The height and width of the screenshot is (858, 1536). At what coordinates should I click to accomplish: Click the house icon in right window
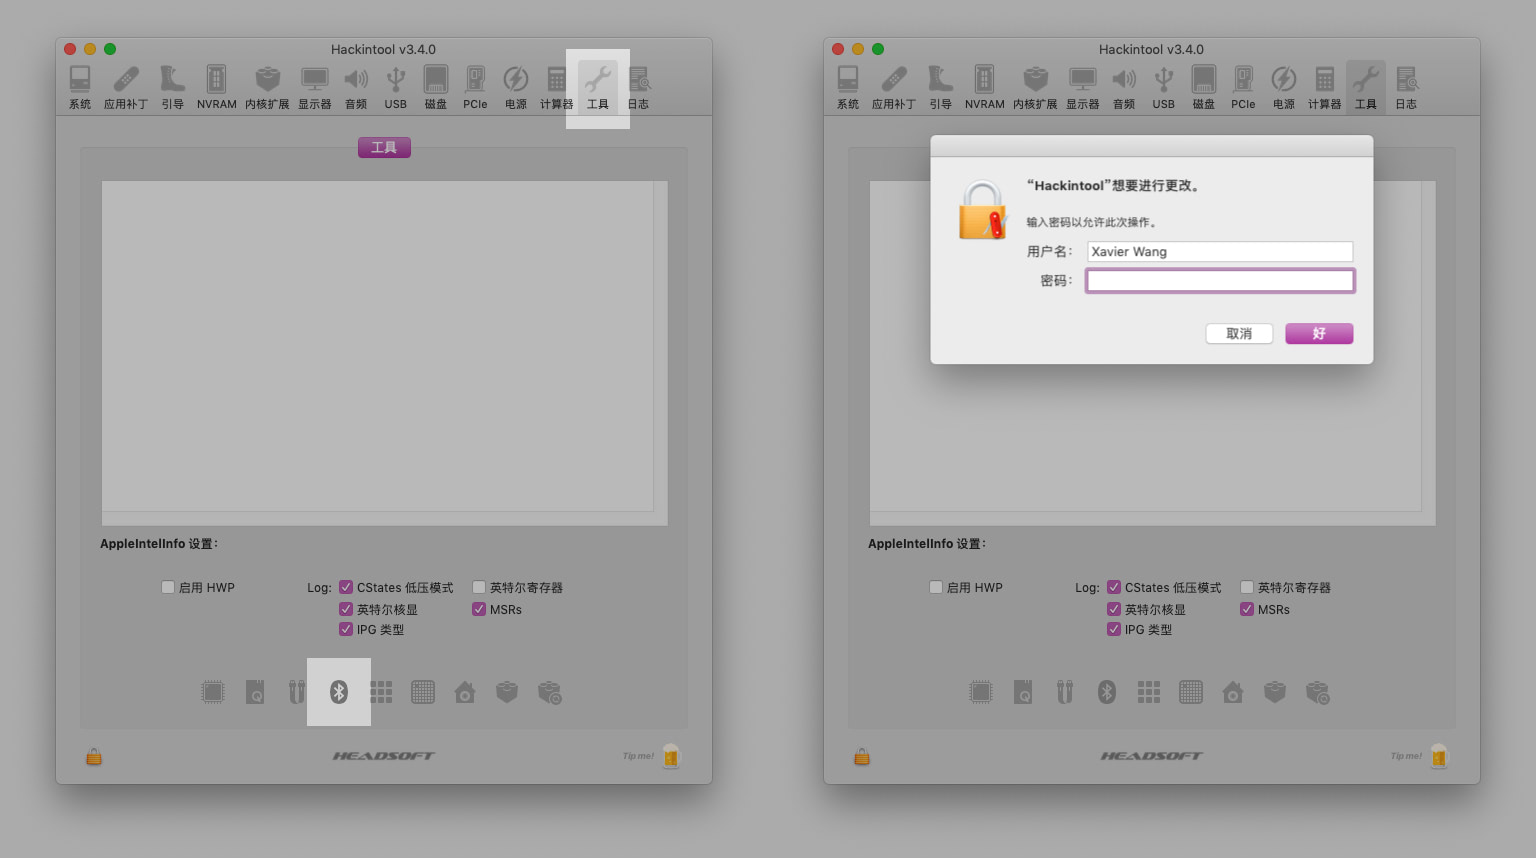(x=1233, y=692)
